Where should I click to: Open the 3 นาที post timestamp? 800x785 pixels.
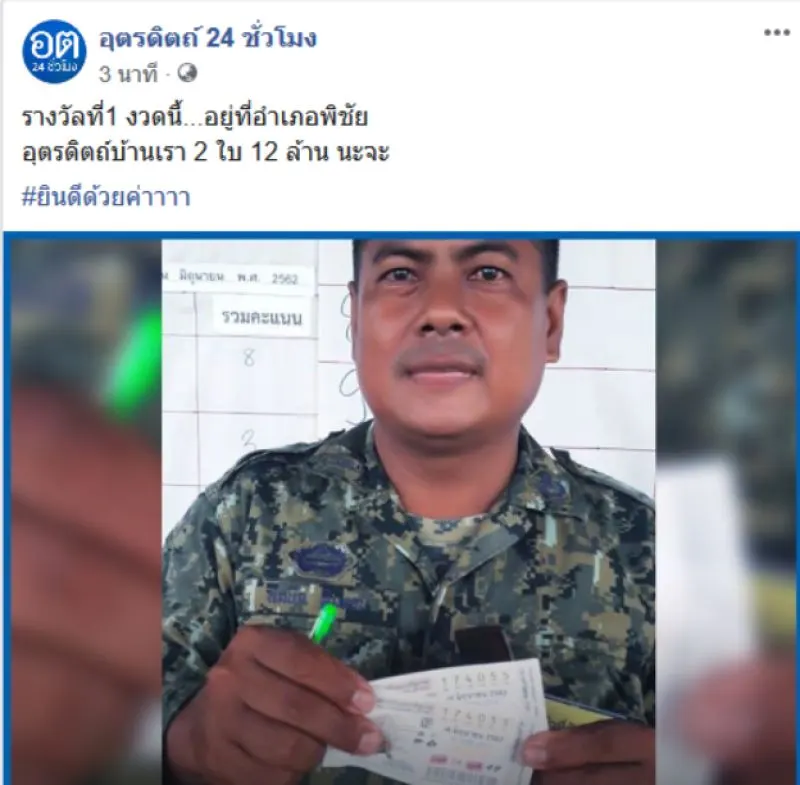[128, 74]
